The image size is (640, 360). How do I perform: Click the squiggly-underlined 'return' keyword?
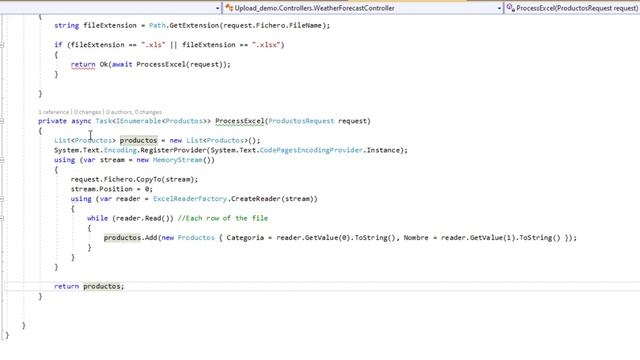pyautogui.click(x=83, y=64)
